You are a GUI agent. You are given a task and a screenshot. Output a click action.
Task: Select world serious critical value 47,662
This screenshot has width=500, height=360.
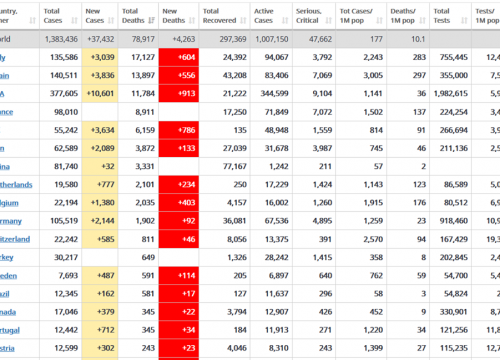point(320,39)
